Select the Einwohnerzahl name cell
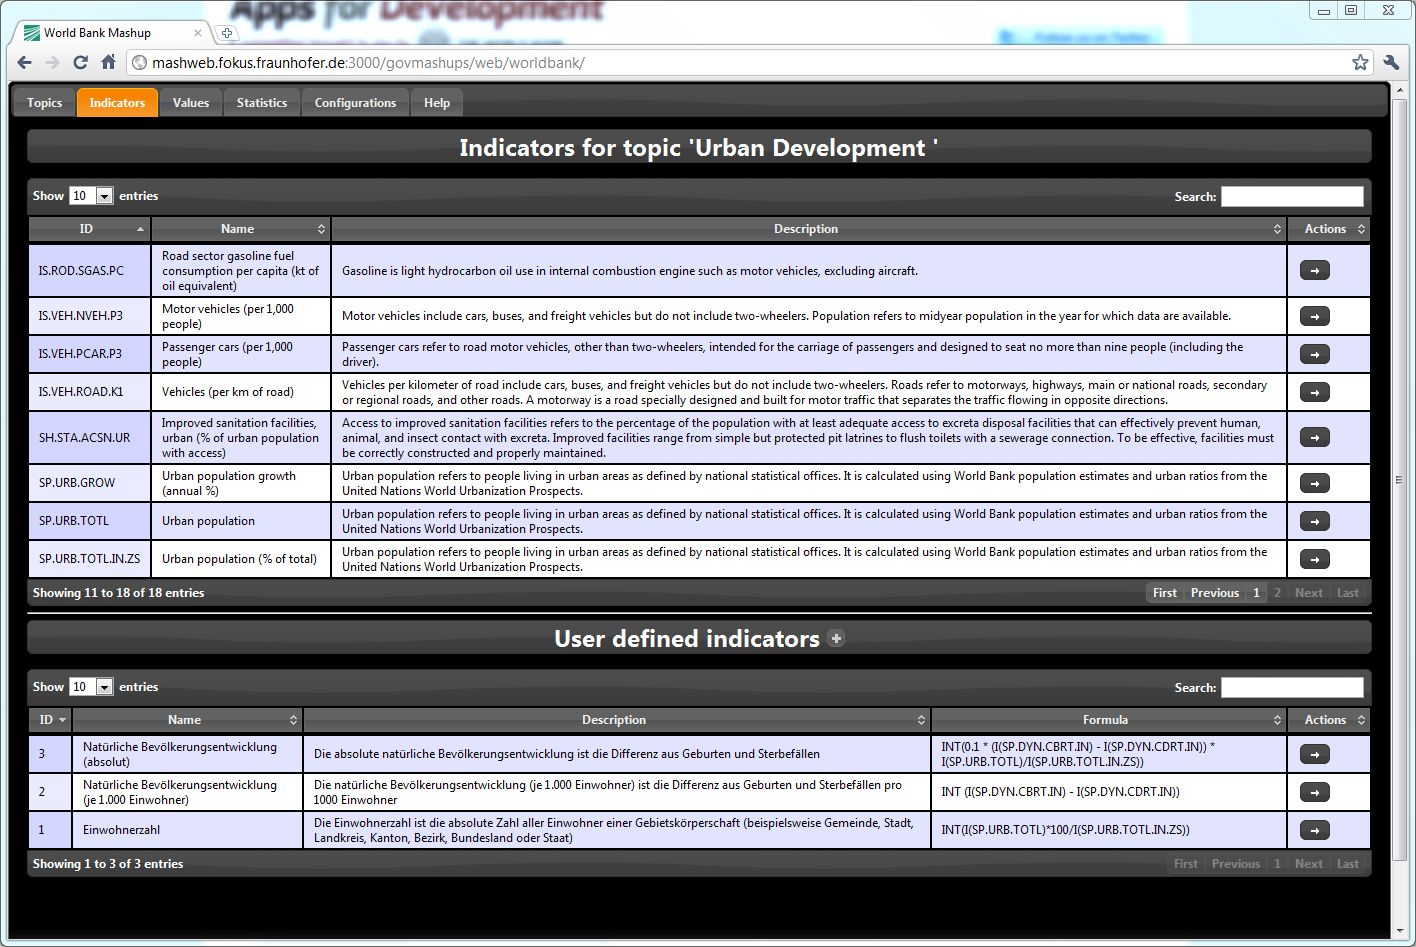Screen dimensions: 1416x947 (187, 830)
